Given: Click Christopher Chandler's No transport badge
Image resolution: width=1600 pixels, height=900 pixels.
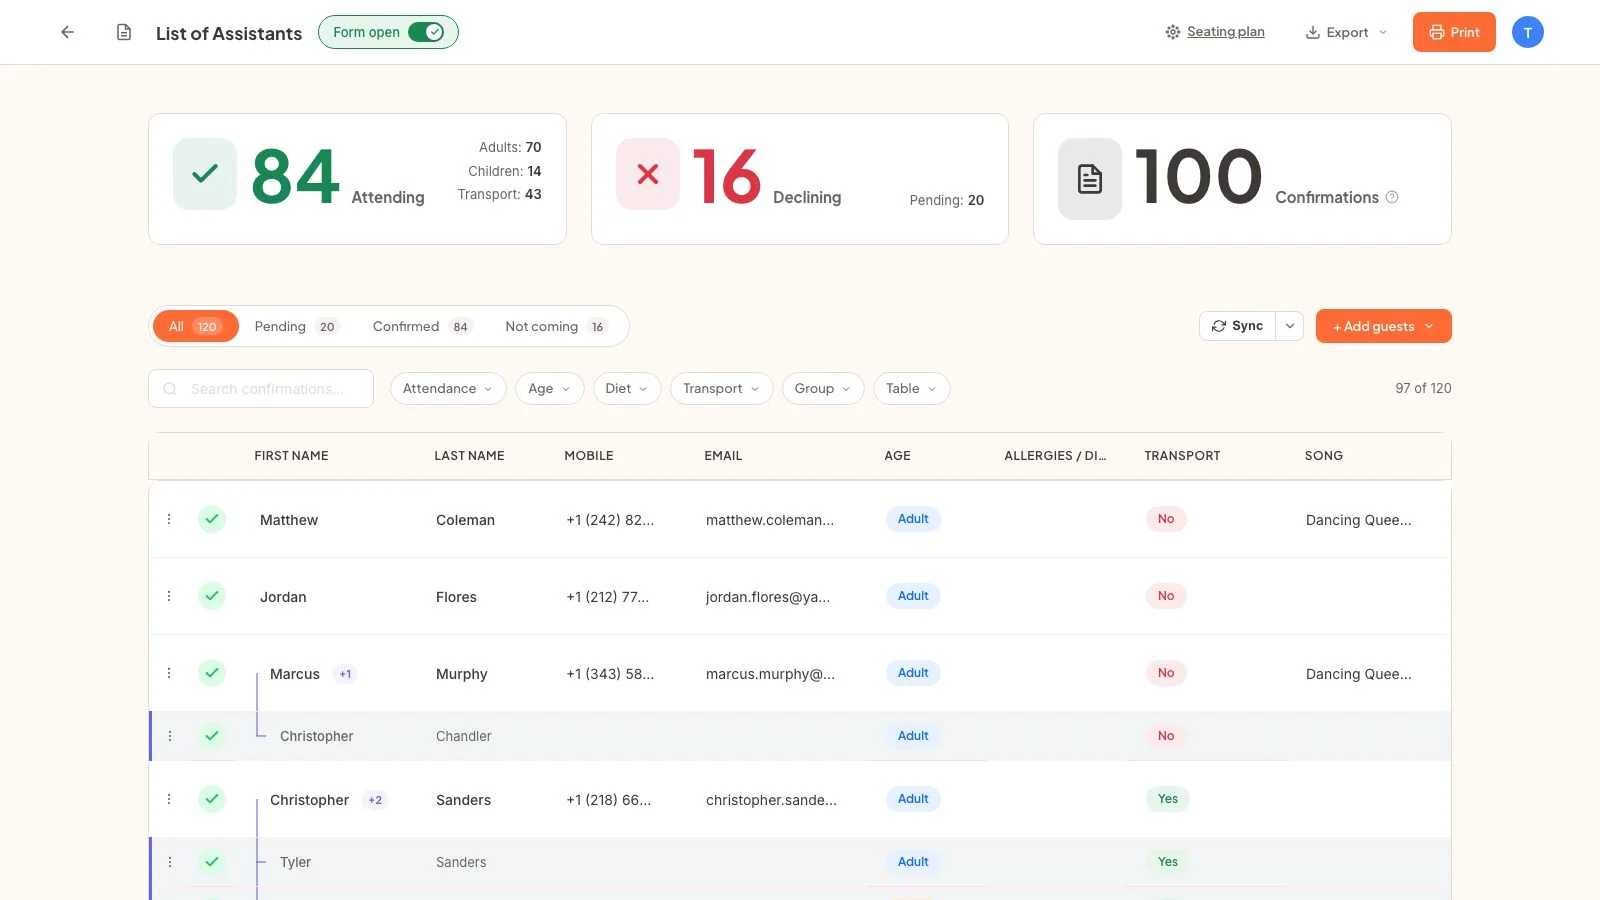Looking at the screenshot, I should pos(1166,736).
